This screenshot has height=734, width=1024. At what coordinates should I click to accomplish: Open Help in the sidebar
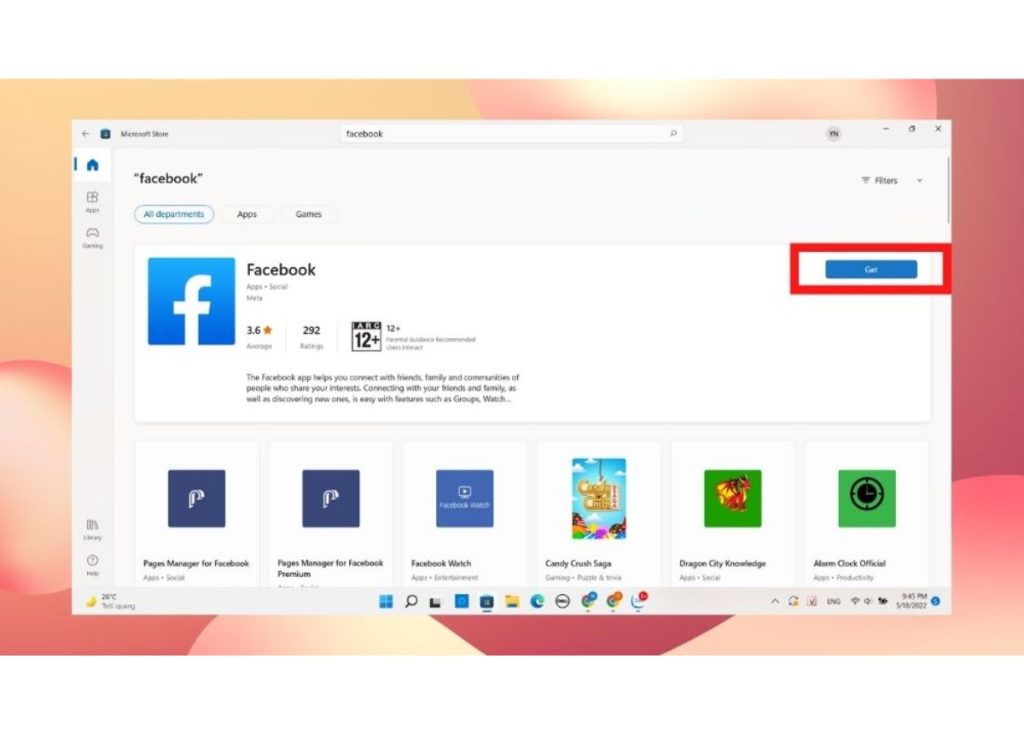[93, 565]
